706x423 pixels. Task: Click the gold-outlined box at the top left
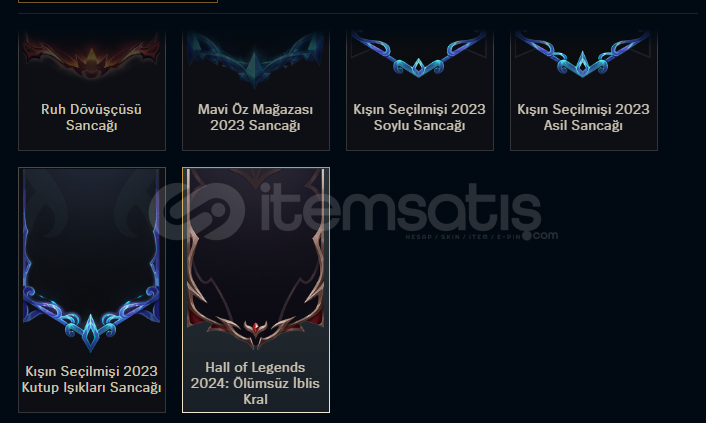coord(118,1)
